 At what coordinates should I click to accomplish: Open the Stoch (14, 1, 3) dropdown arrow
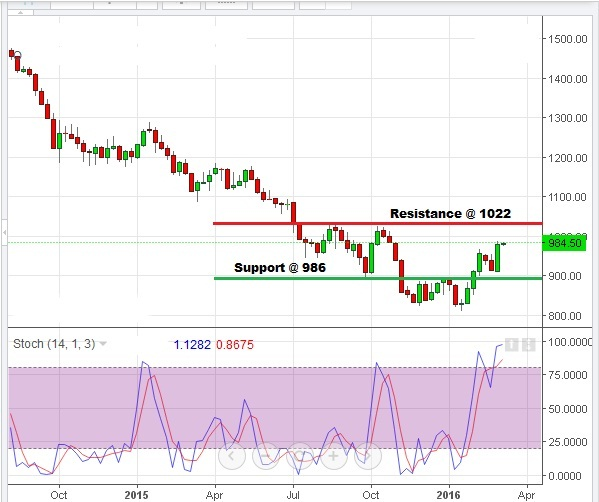click(103, 344)
